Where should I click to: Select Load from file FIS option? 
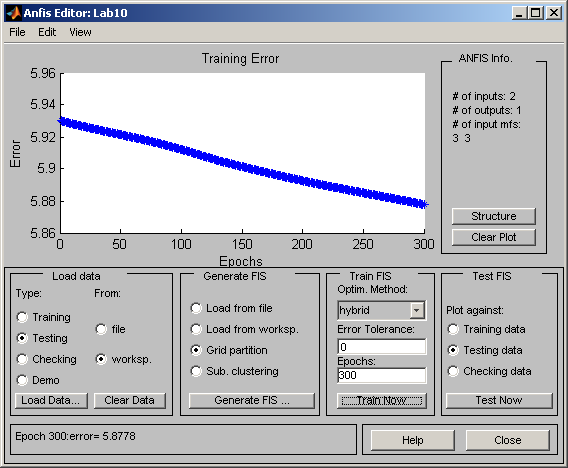[196, 308]
